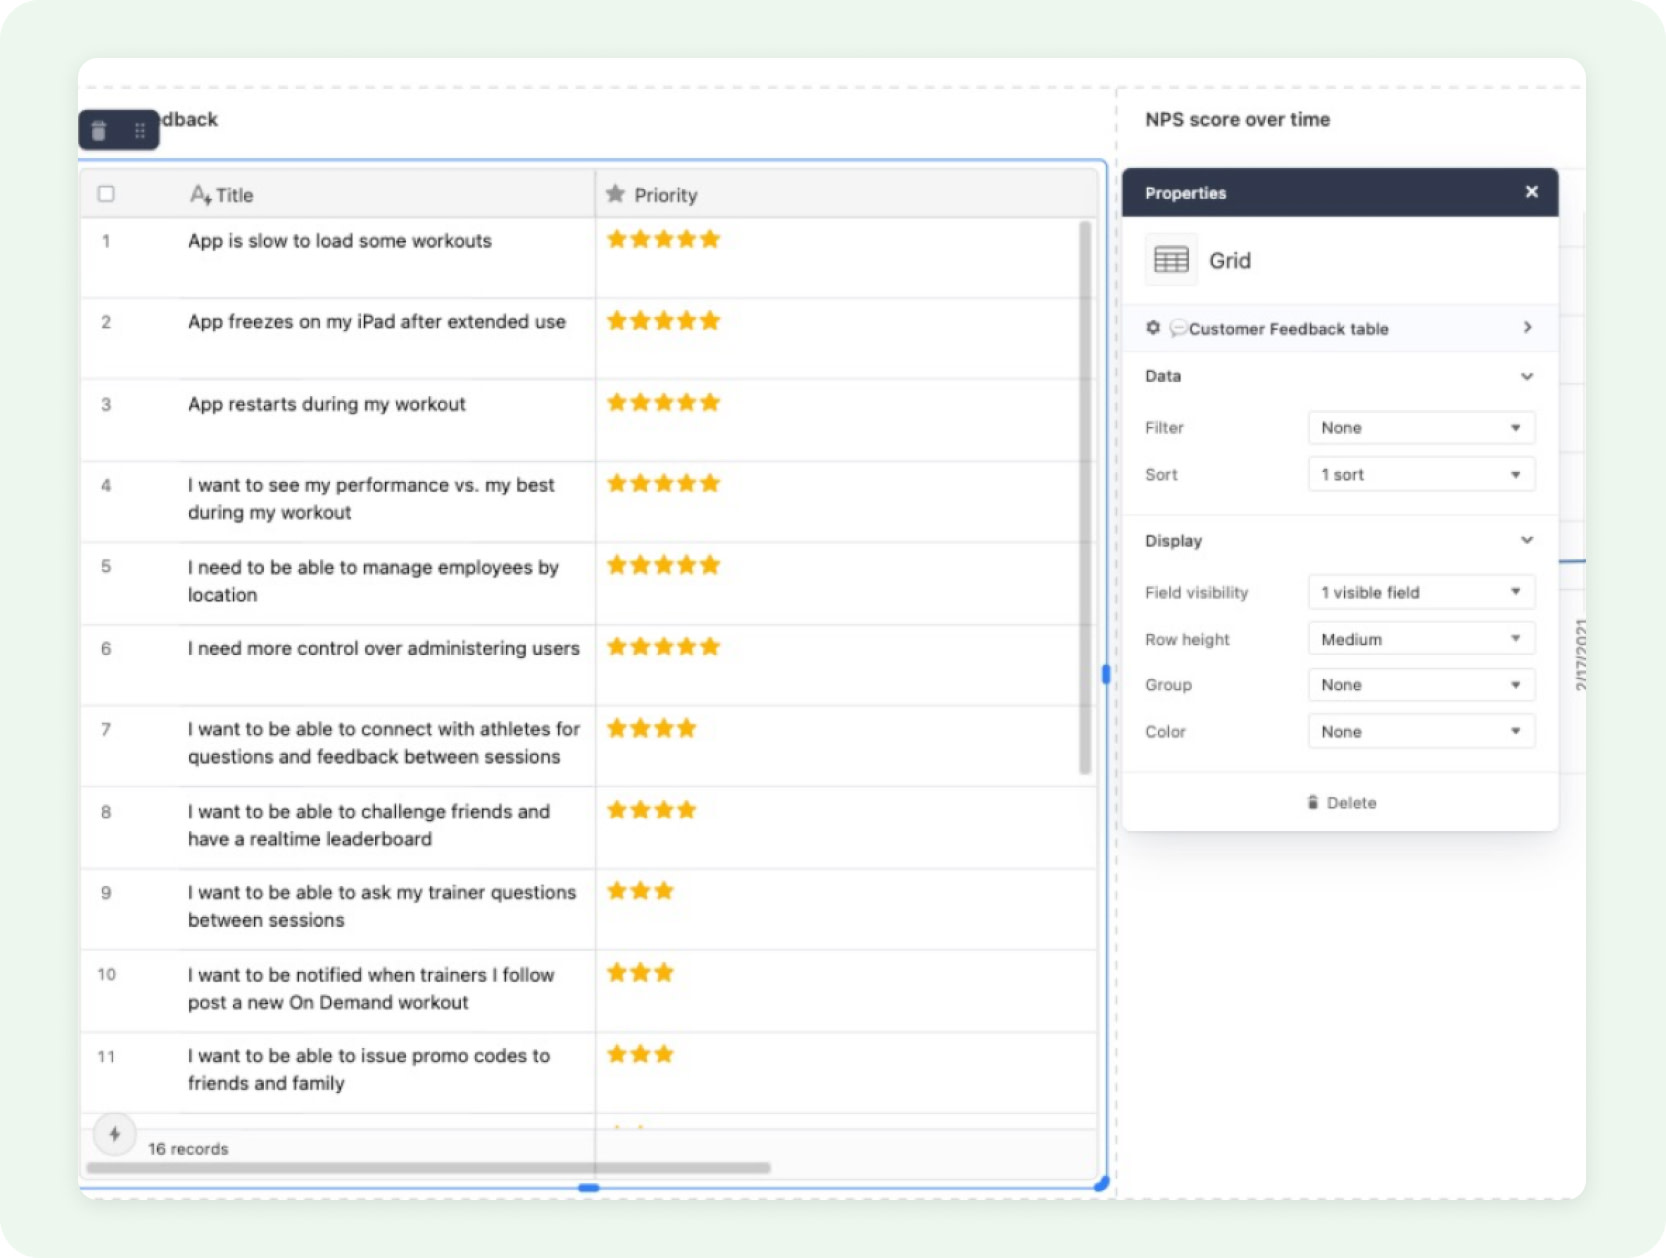Viewport: 1666px width, 1258px height.
Task: Click the Grid icon in the Properties panel
Action: 1172,259
